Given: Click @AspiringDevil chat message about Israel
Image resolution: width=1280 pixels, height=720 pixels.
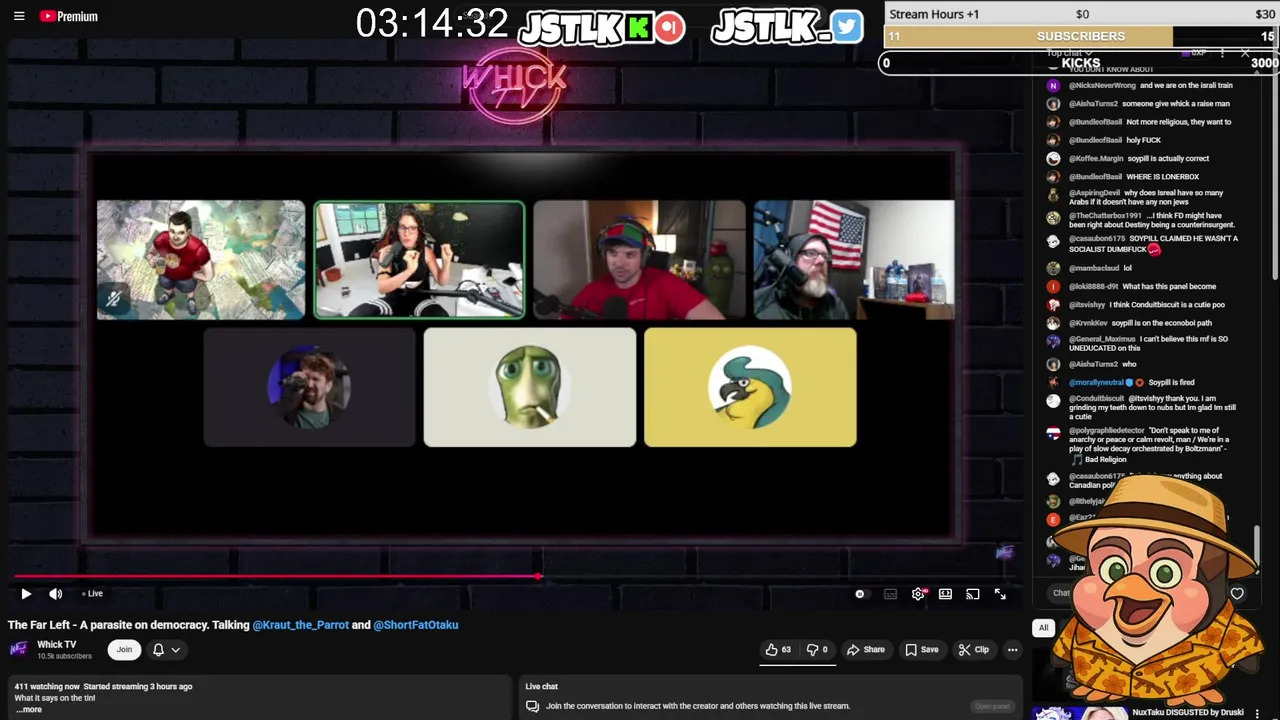Looking at the screenshot, I should [x=1146, y=198].
